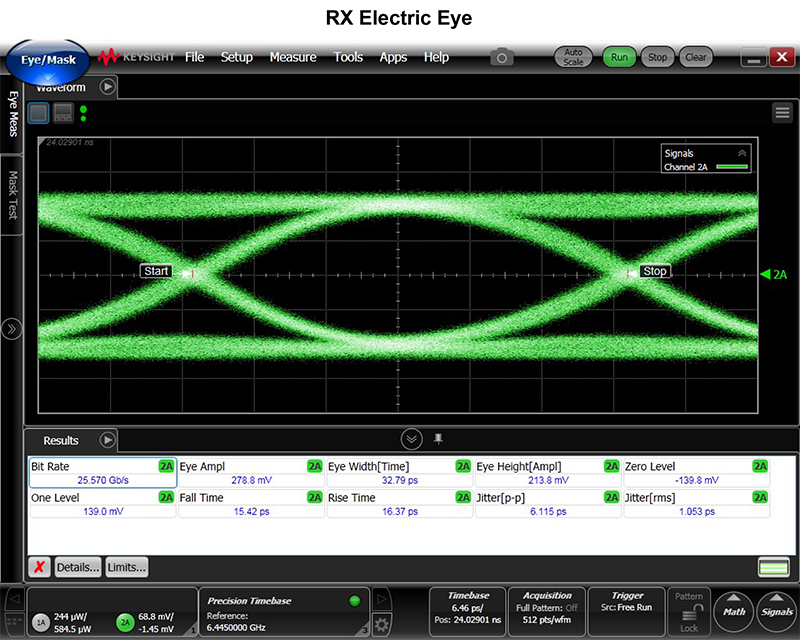The image size is (800, 640).
Task: Pin the Results panel with pushpin icon
Action: [x=437, y=439]
